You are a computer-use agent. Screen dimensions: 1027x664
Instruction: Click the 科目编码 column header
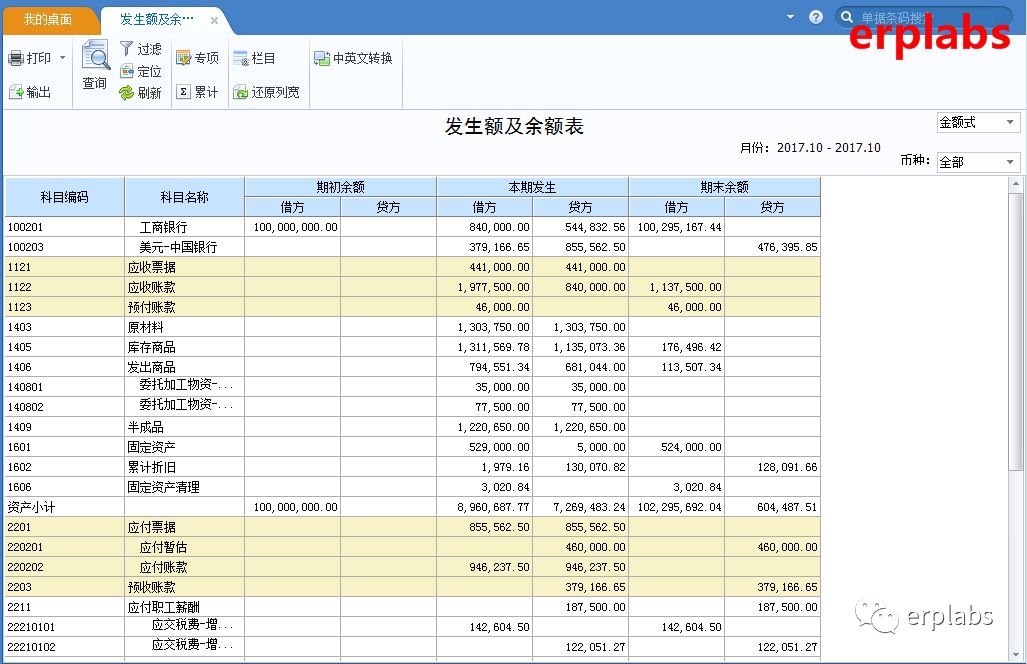tap(65, 197)
